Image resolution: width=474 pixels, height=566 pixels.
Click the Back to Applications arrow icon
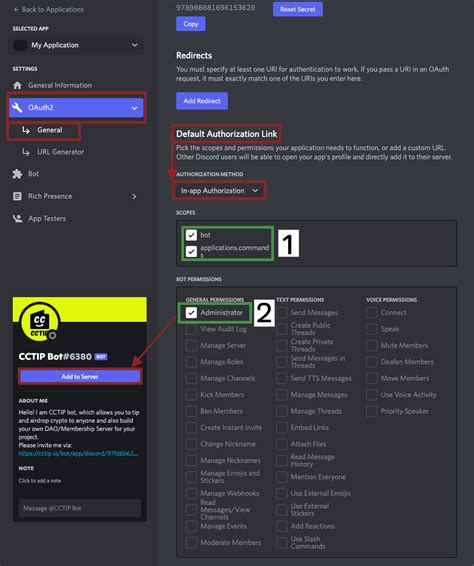(16, 10)
